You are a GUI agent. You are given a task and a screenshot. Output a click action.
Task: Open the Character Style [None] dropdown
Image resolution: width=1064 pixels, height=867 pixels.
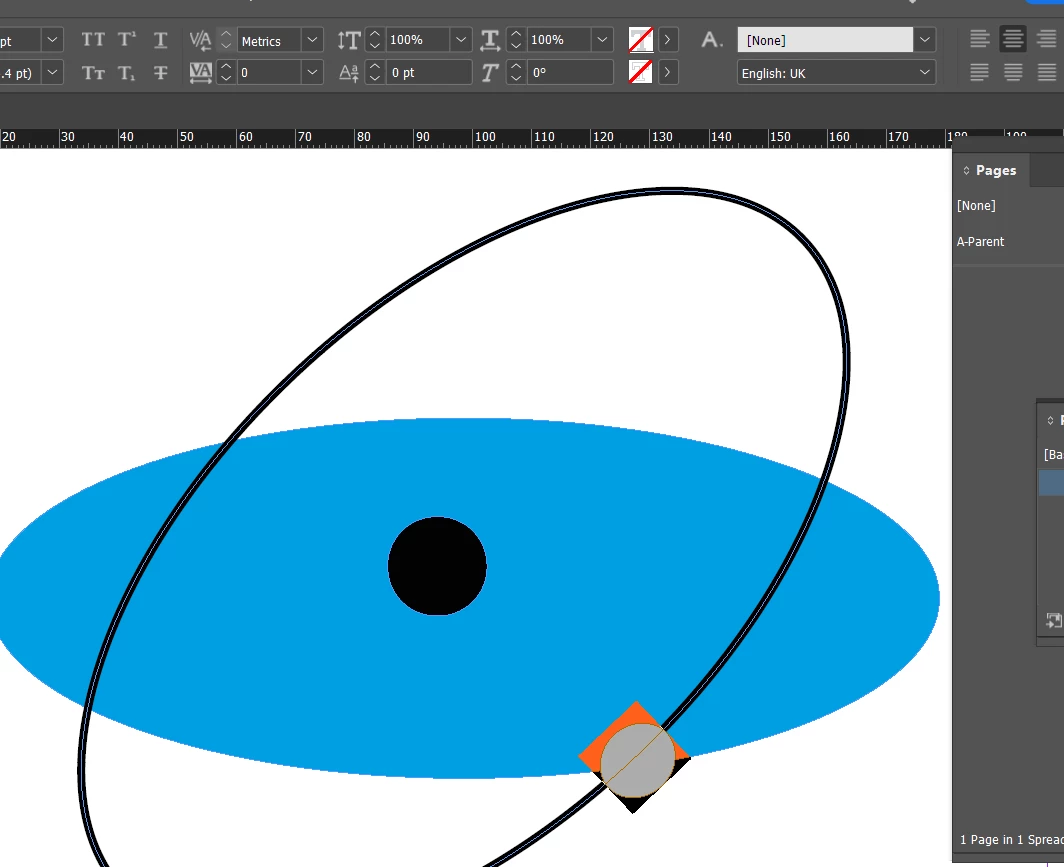pos(924,40)
